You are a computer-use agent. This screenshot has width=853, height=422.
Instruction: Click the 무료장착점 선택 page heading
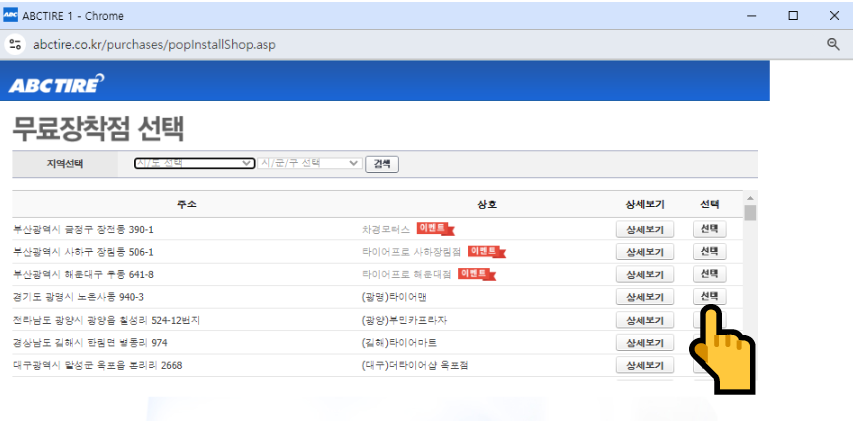[x=98, y=129]
